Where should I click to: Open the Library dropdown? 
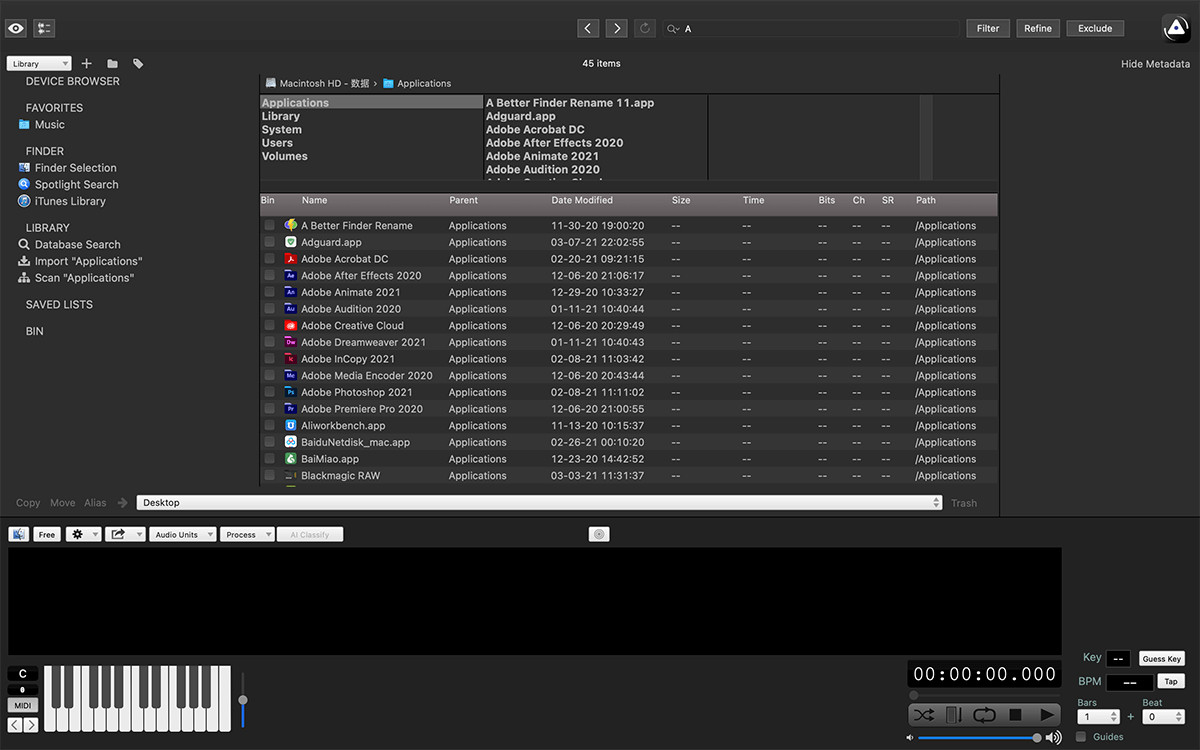(39, 64)
